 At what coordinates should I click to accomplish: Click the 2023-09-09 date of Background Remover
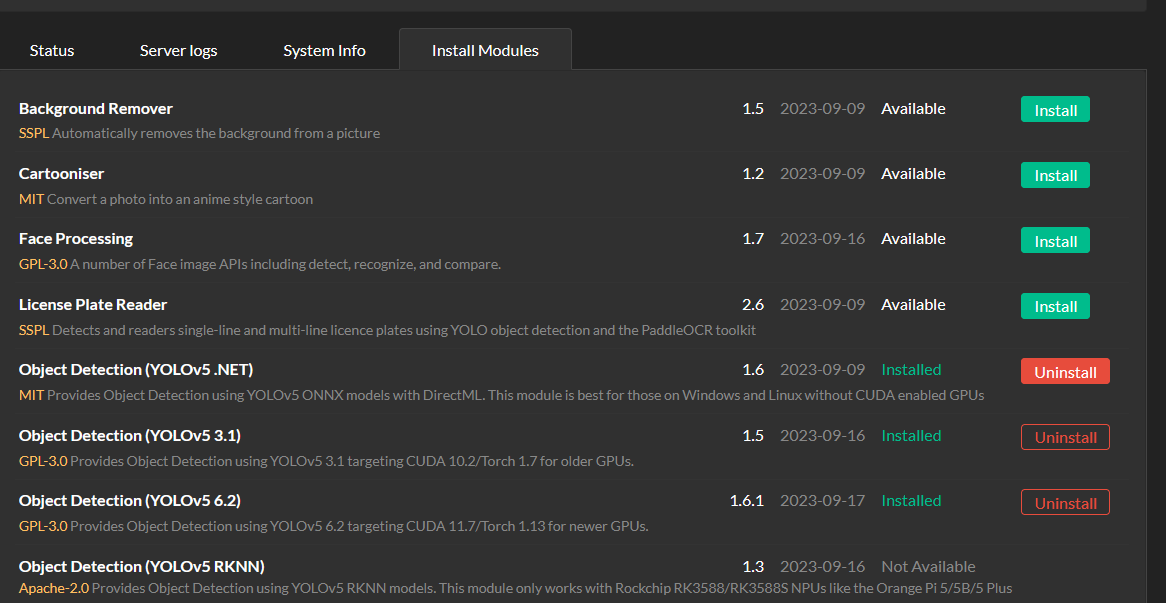click(822, 109)
